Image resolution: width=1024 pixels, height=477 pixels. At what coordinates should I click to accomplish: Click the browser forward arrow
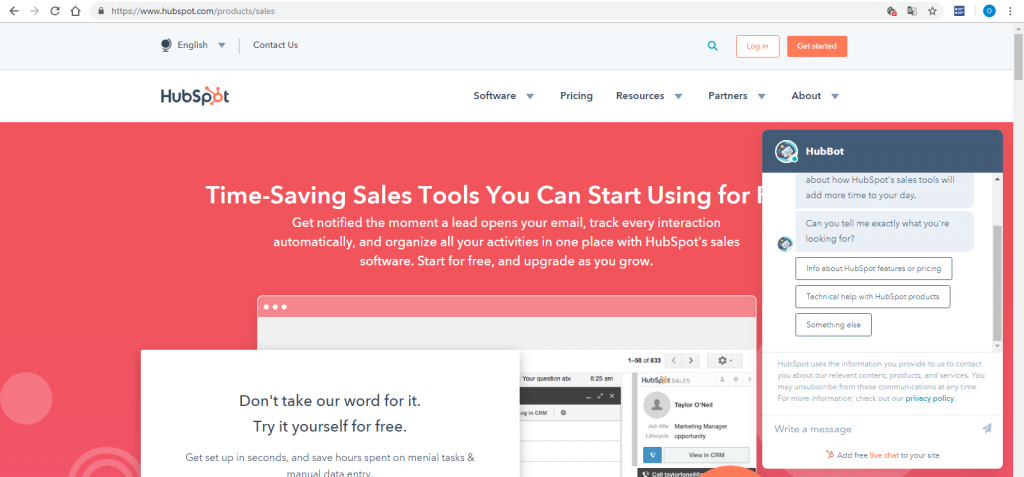click(x=35, y=11)
